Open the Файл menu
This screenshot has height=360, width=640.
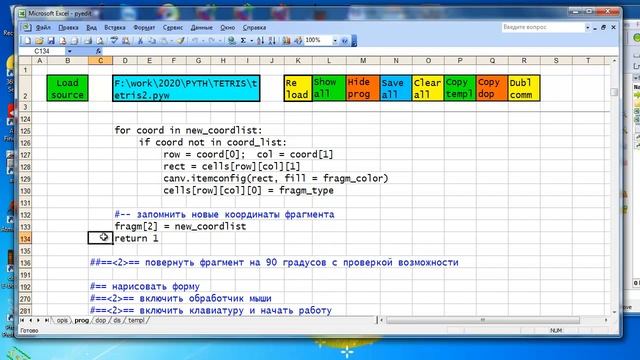[43, 27]
